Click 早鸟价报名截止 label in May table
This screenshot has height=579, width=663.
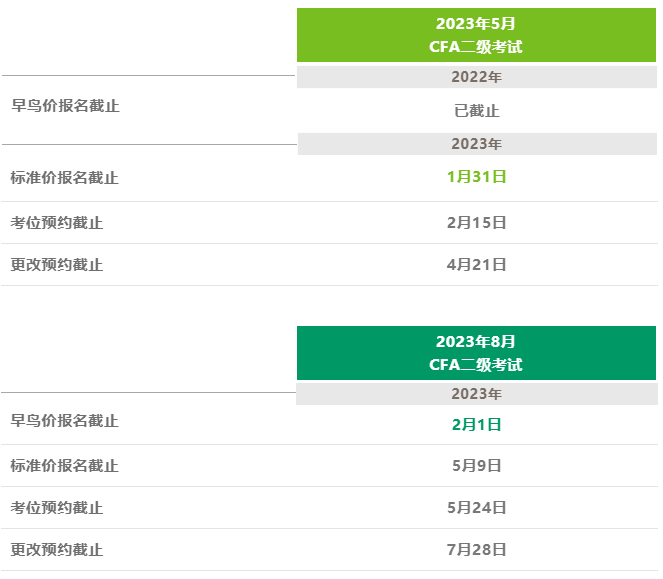(65, 106)
